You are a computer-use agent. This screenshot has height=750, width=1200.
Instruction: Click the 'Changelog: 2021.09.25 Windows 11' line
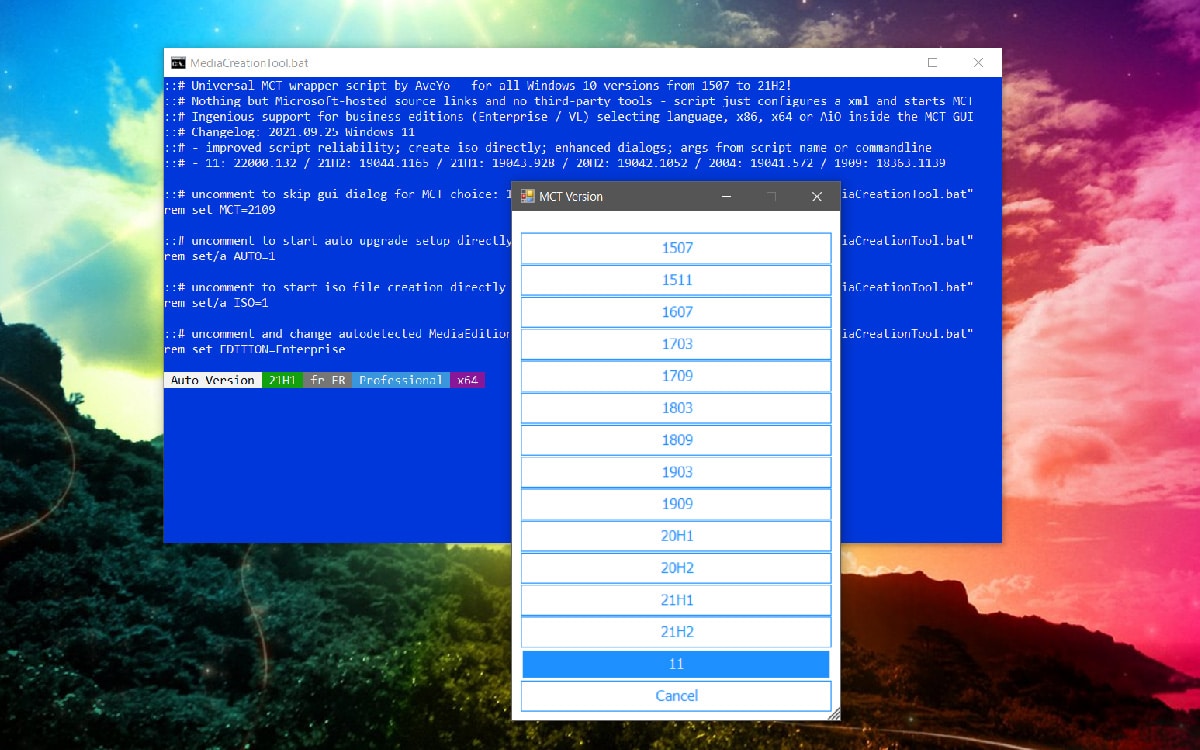coord(290,132)
